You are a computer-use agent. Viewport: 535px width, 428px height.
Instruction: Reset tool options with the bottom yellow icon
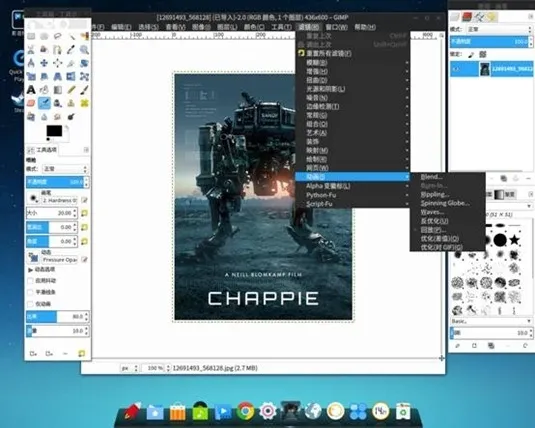[81, 353]
